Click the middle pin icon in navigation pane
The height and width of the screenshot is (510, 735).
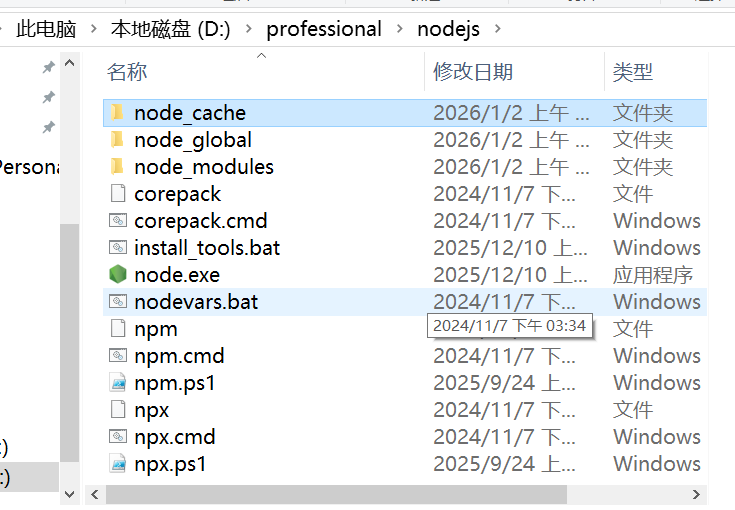(48, 98)
